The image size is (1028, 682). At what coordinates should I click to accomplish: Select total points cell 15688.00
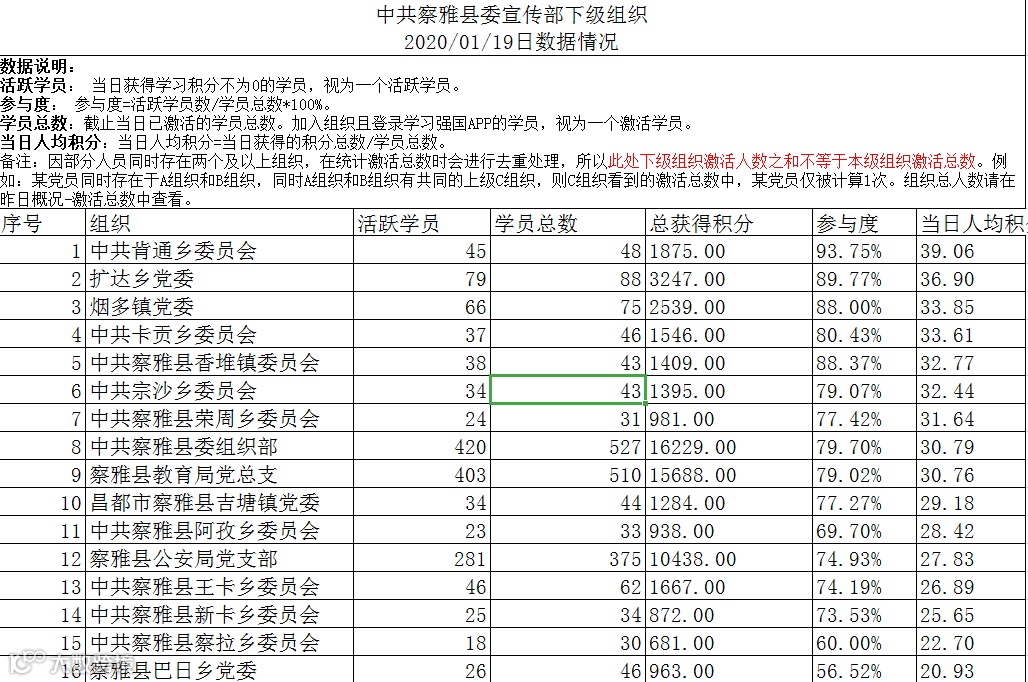click(729, 475)
